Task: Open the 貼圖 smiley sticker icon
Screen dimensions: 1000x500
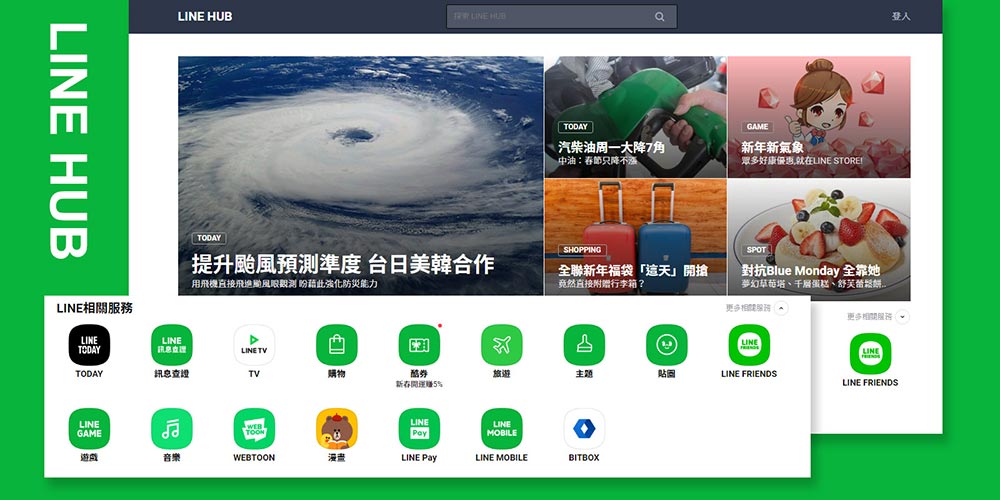Action: tap(666, 345)
